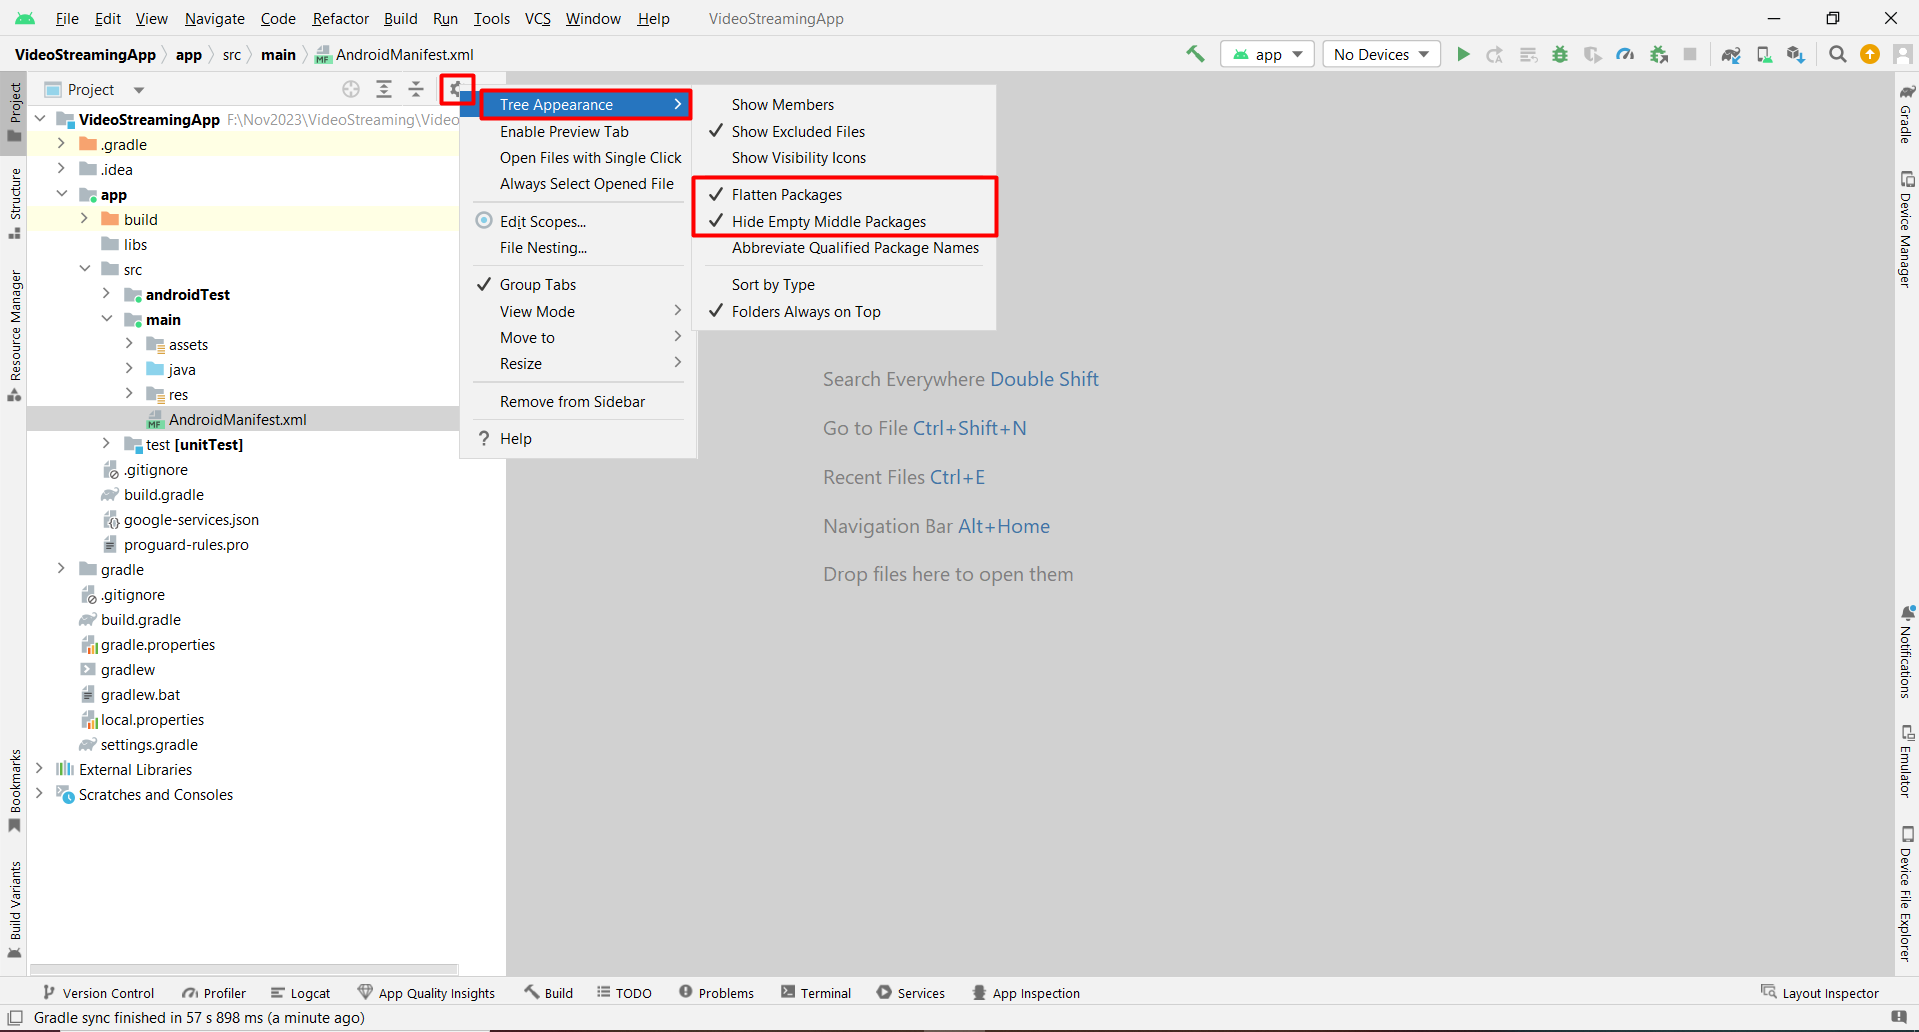Expand the .gradle folder
The width and height of the screenshot is (1919, 1032).
point(62,144)
